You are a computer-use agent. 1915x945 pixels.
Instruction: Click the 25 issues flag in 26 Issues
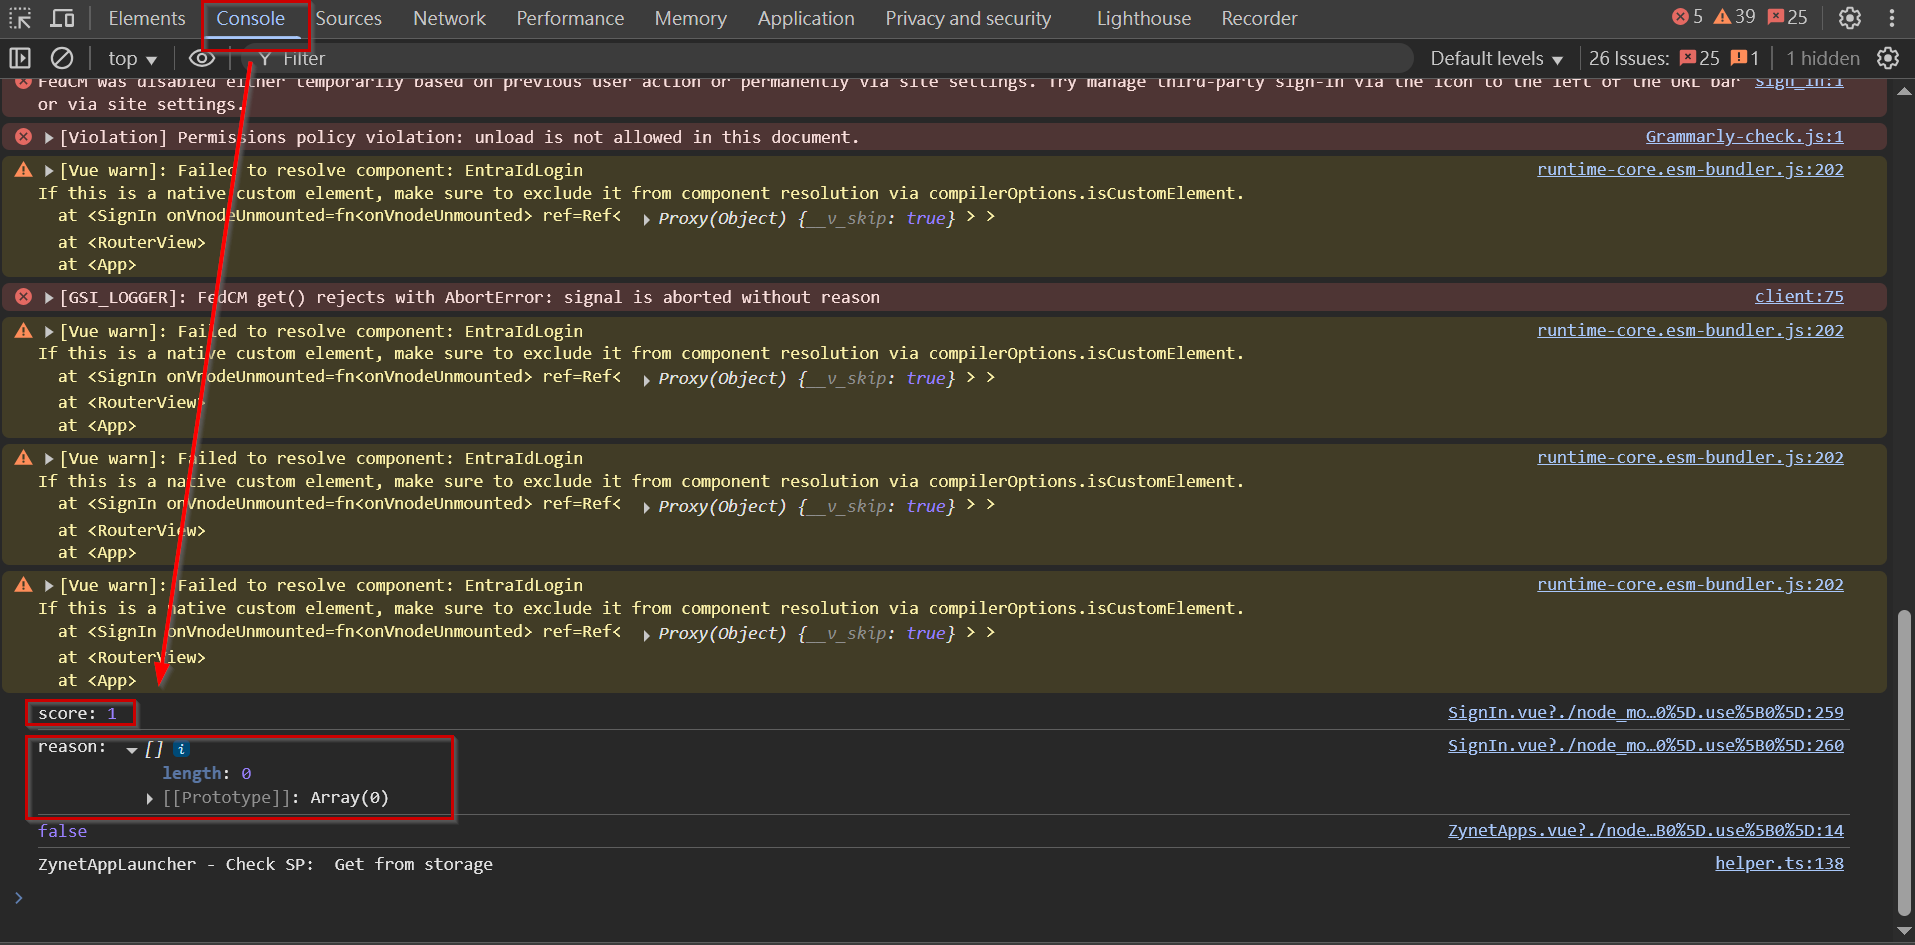pos(1700,58)
